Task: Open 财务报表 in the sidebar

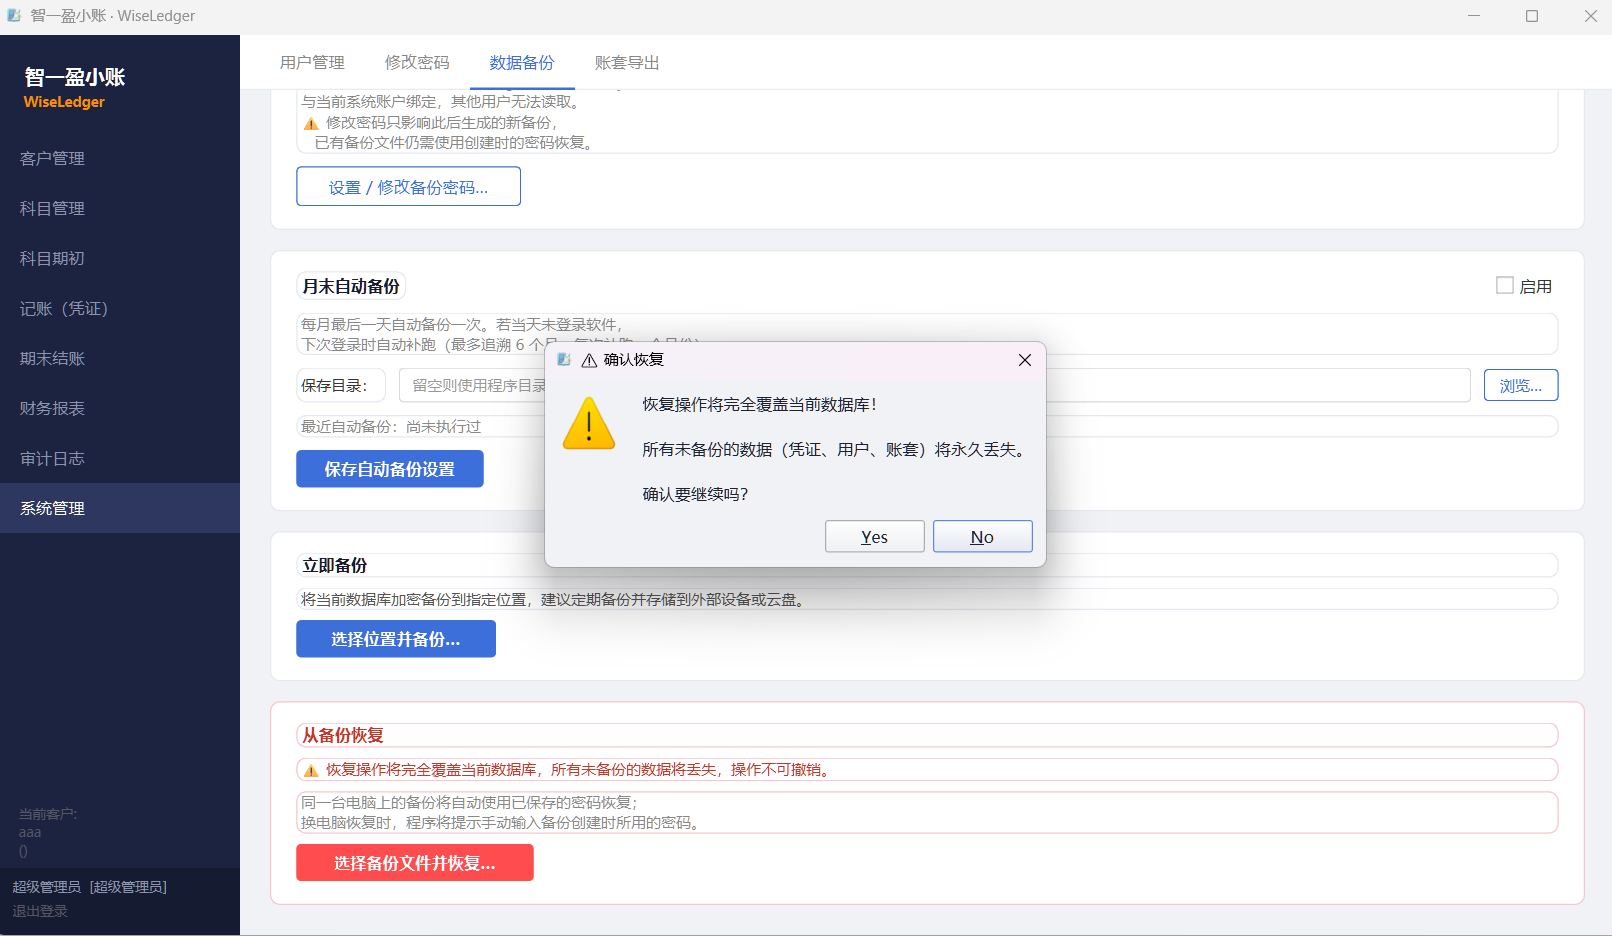Action: coord(120,408)
